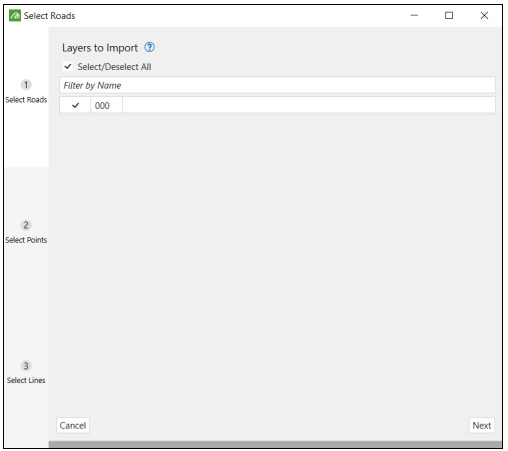508x451 pixels.
Task: Open the help icon beside Layers to Import
Action: [x=149, y=47]
